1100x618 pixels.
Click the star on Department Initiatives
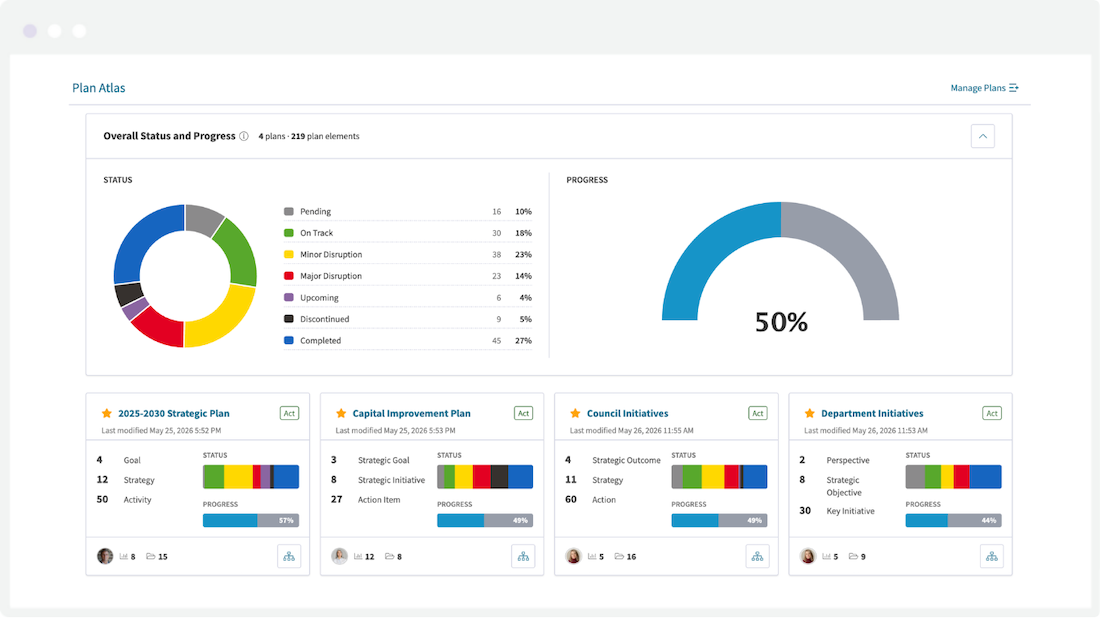tap(810, 413)
